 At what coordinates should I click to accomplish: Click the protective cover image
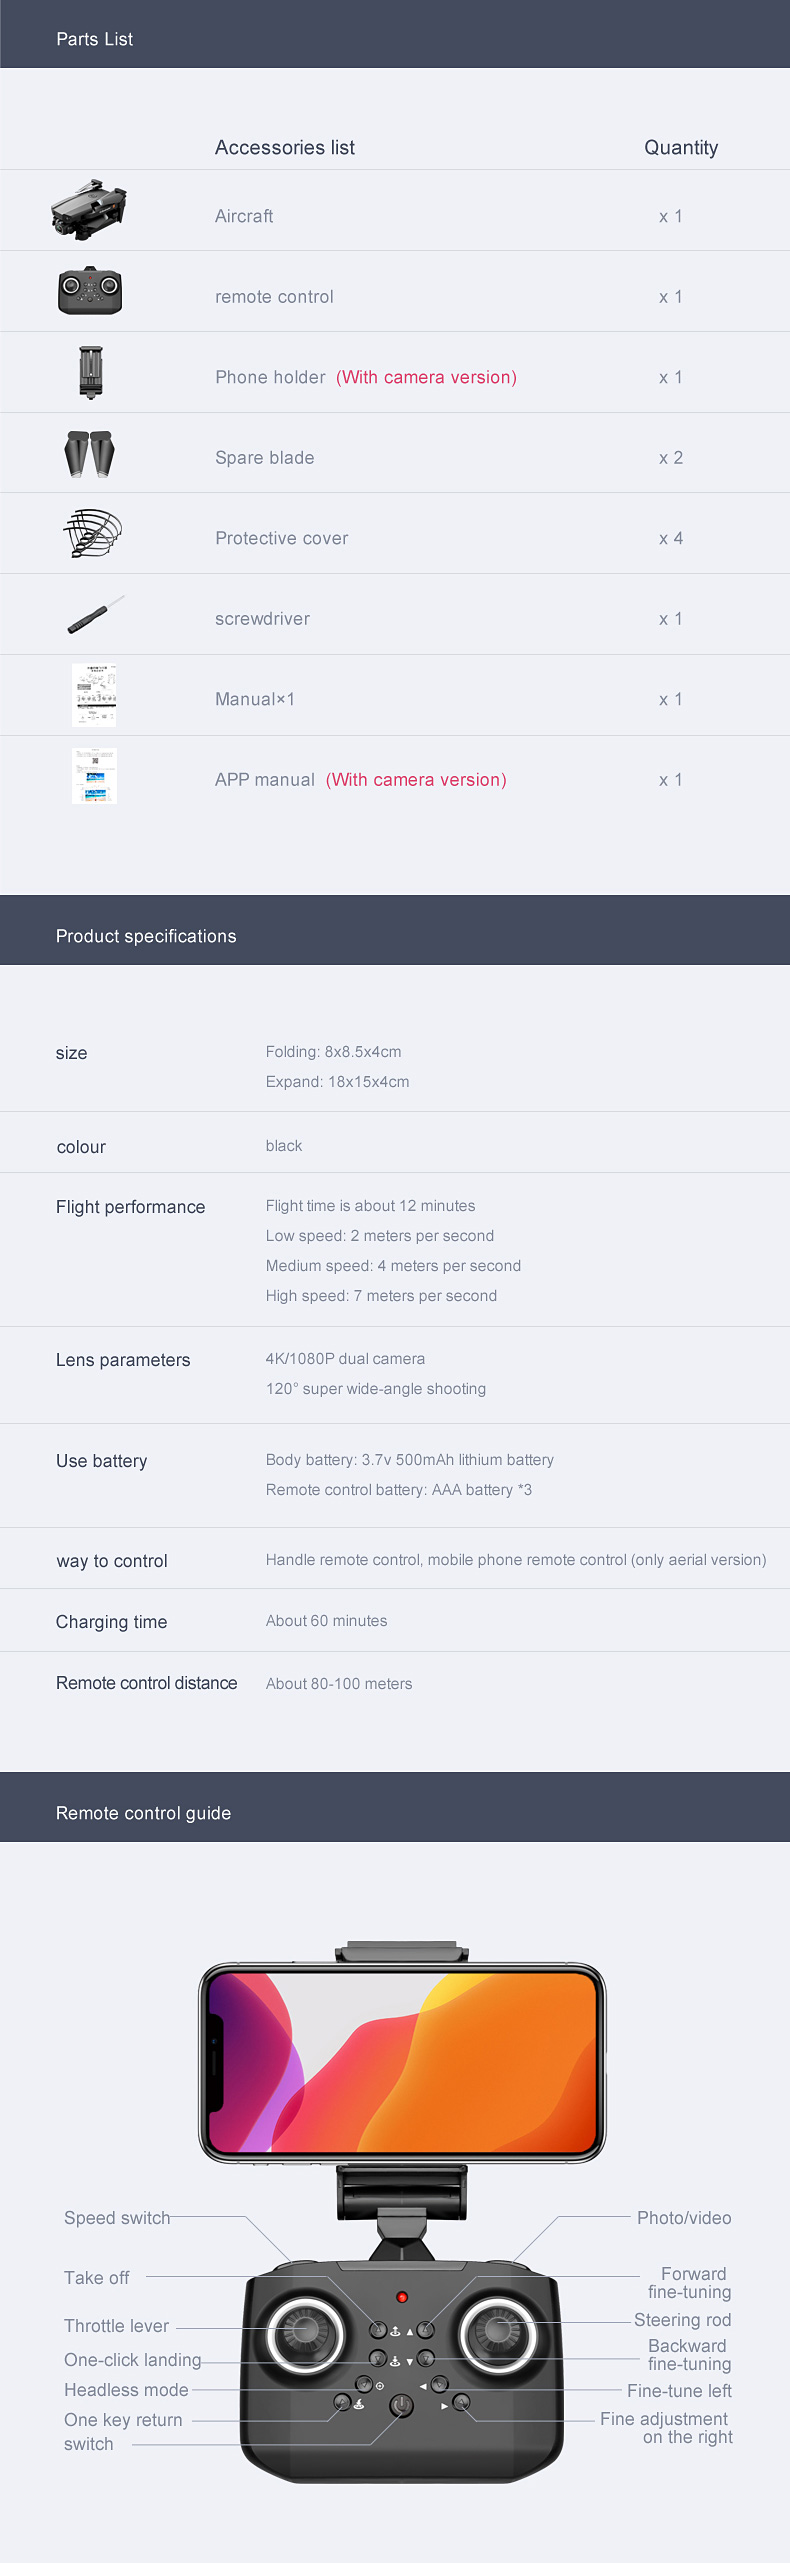[x=93, y=533]
